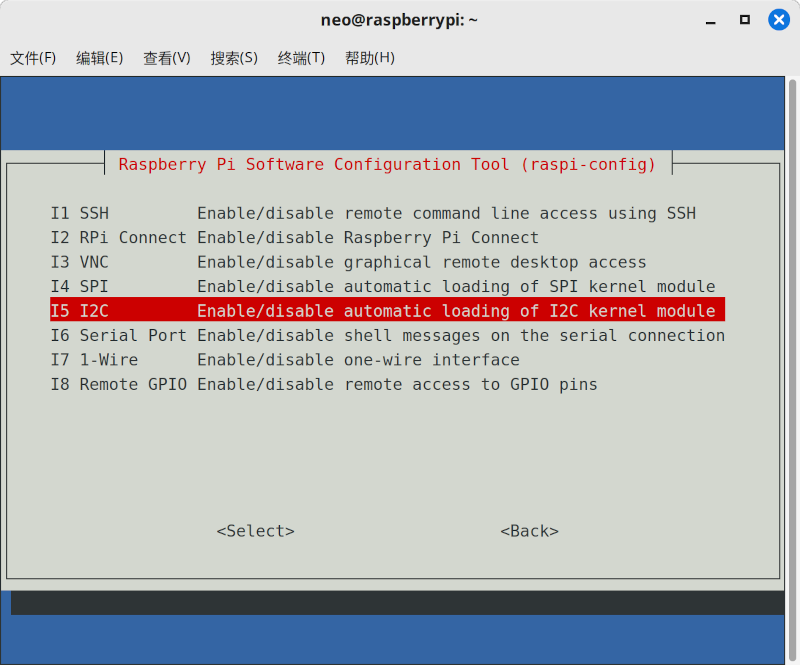The image size is (800, 665).
Task: Click the <Back> button
Action: click(x=530, y=531)
